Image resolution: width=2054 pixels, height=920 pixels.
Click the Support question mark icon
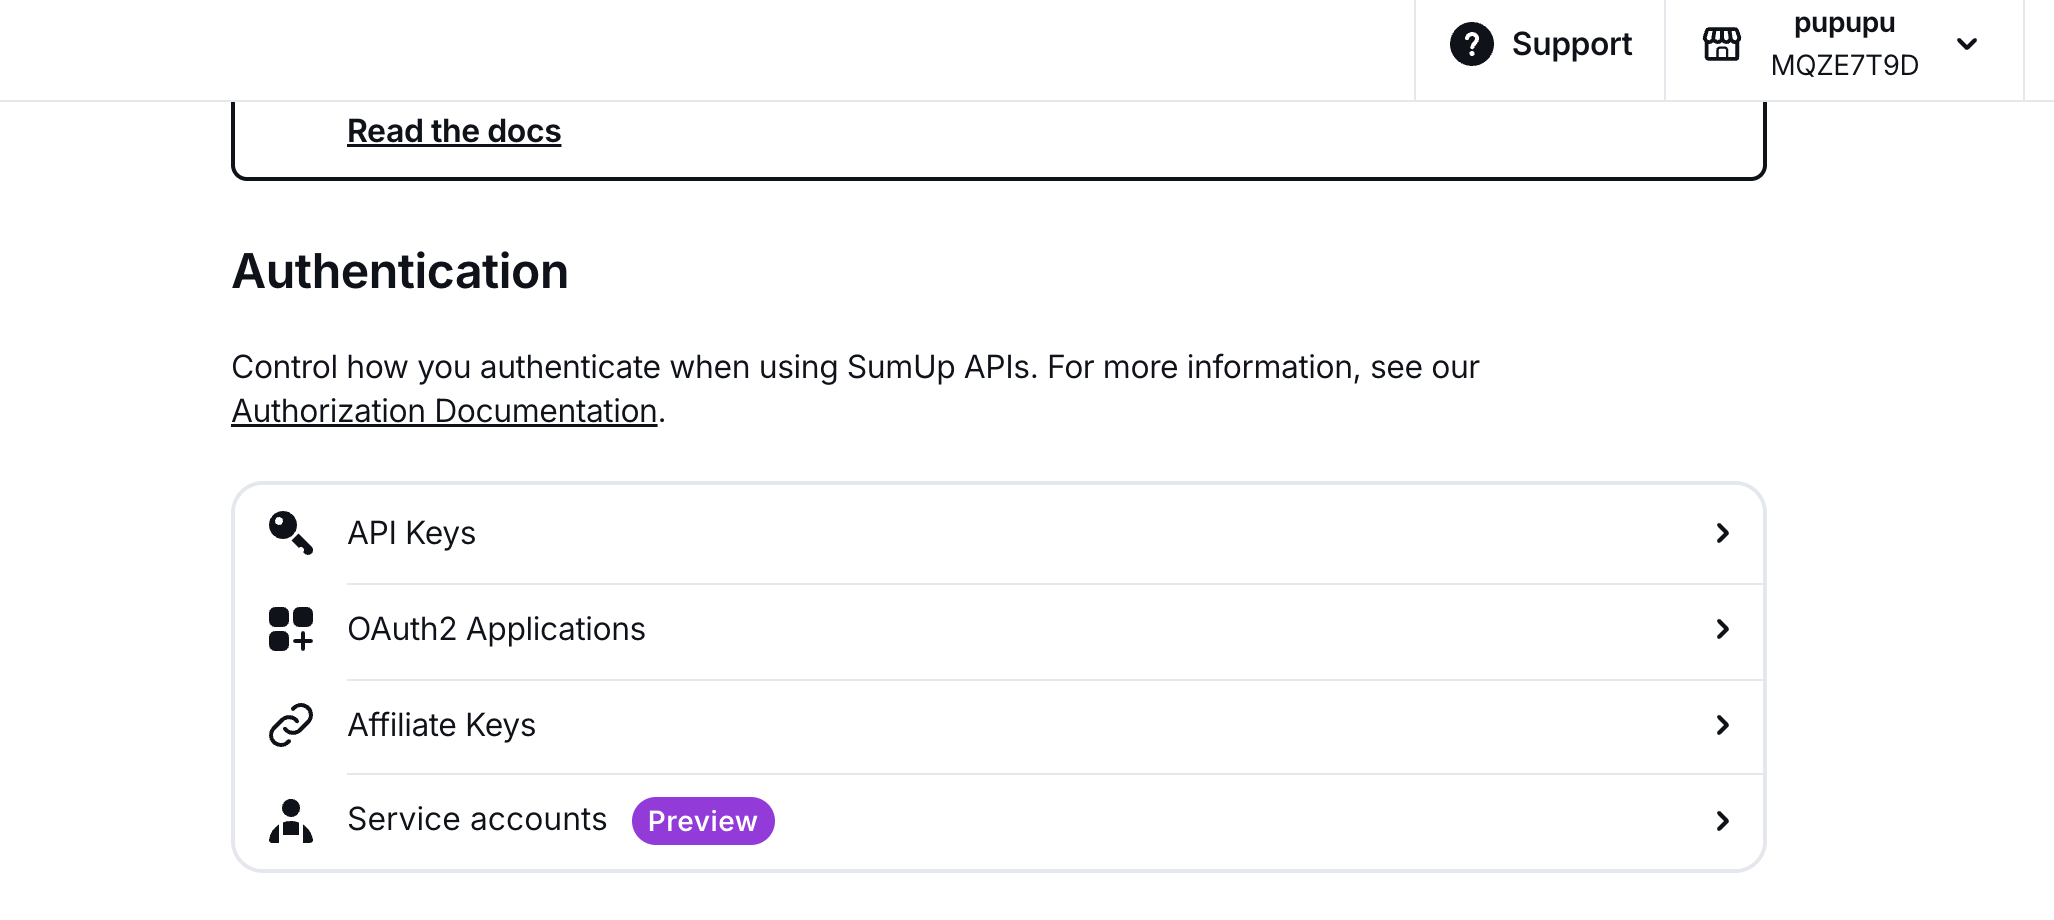point(1471,44)
